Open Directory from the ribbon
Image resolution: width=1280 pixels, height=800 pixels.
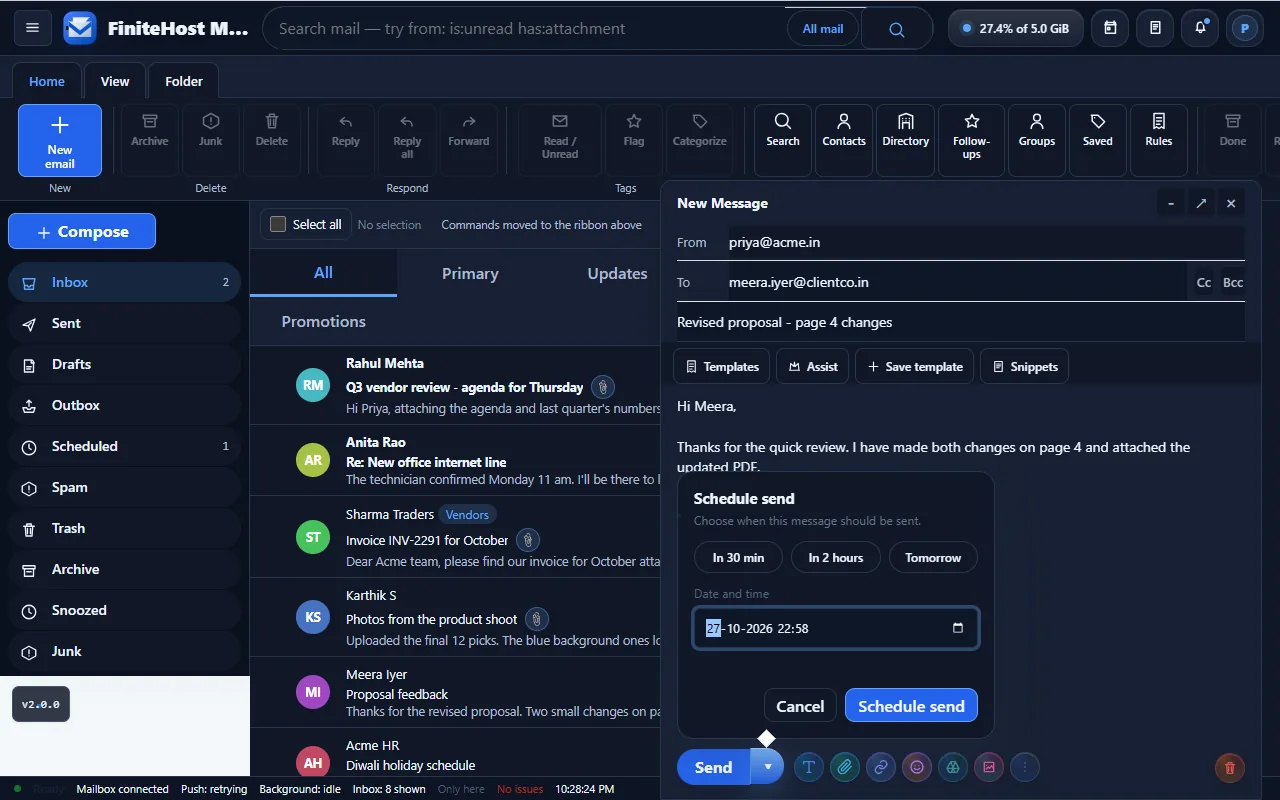(906, 141)
